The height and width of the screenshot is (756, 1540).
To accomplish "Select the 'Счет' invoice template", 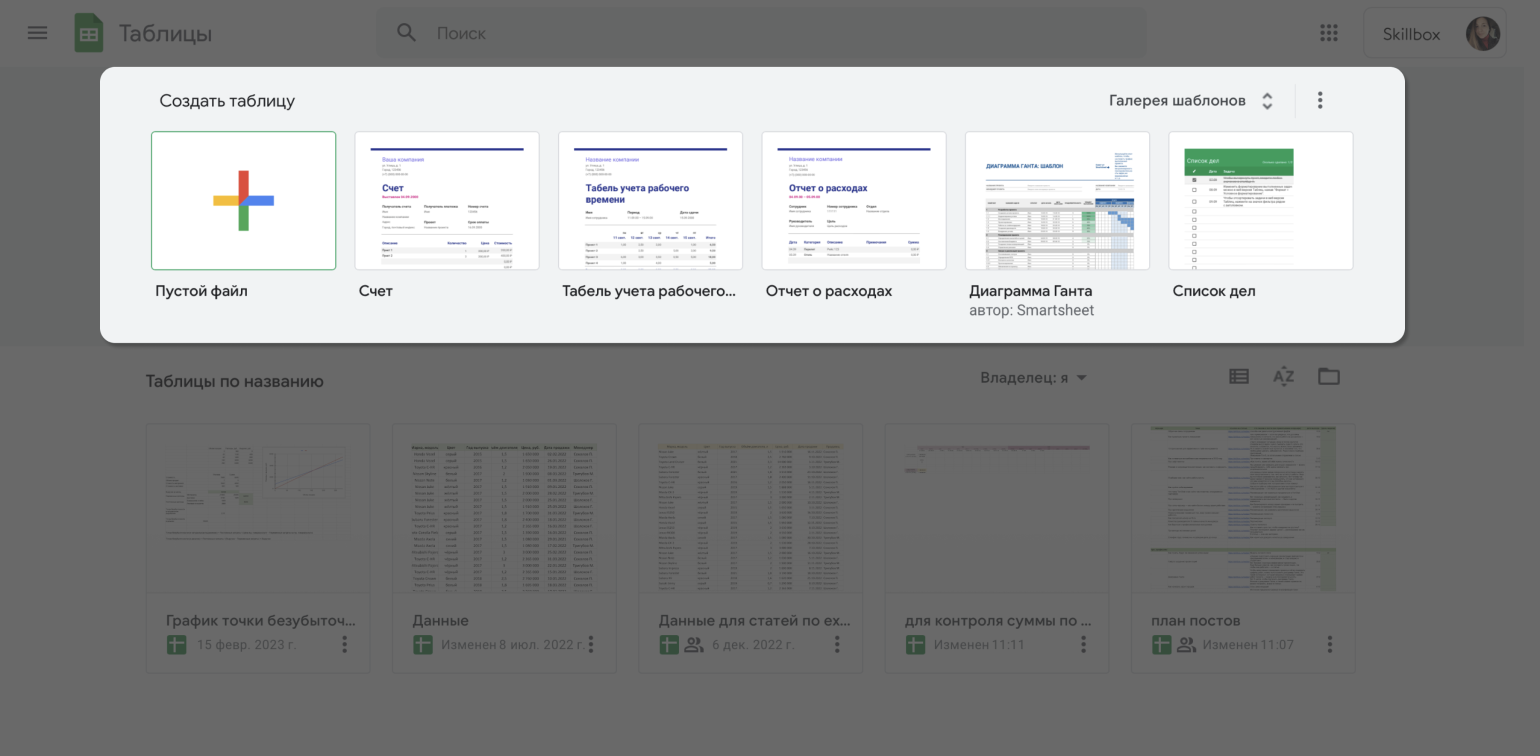I will click(447, 201).
